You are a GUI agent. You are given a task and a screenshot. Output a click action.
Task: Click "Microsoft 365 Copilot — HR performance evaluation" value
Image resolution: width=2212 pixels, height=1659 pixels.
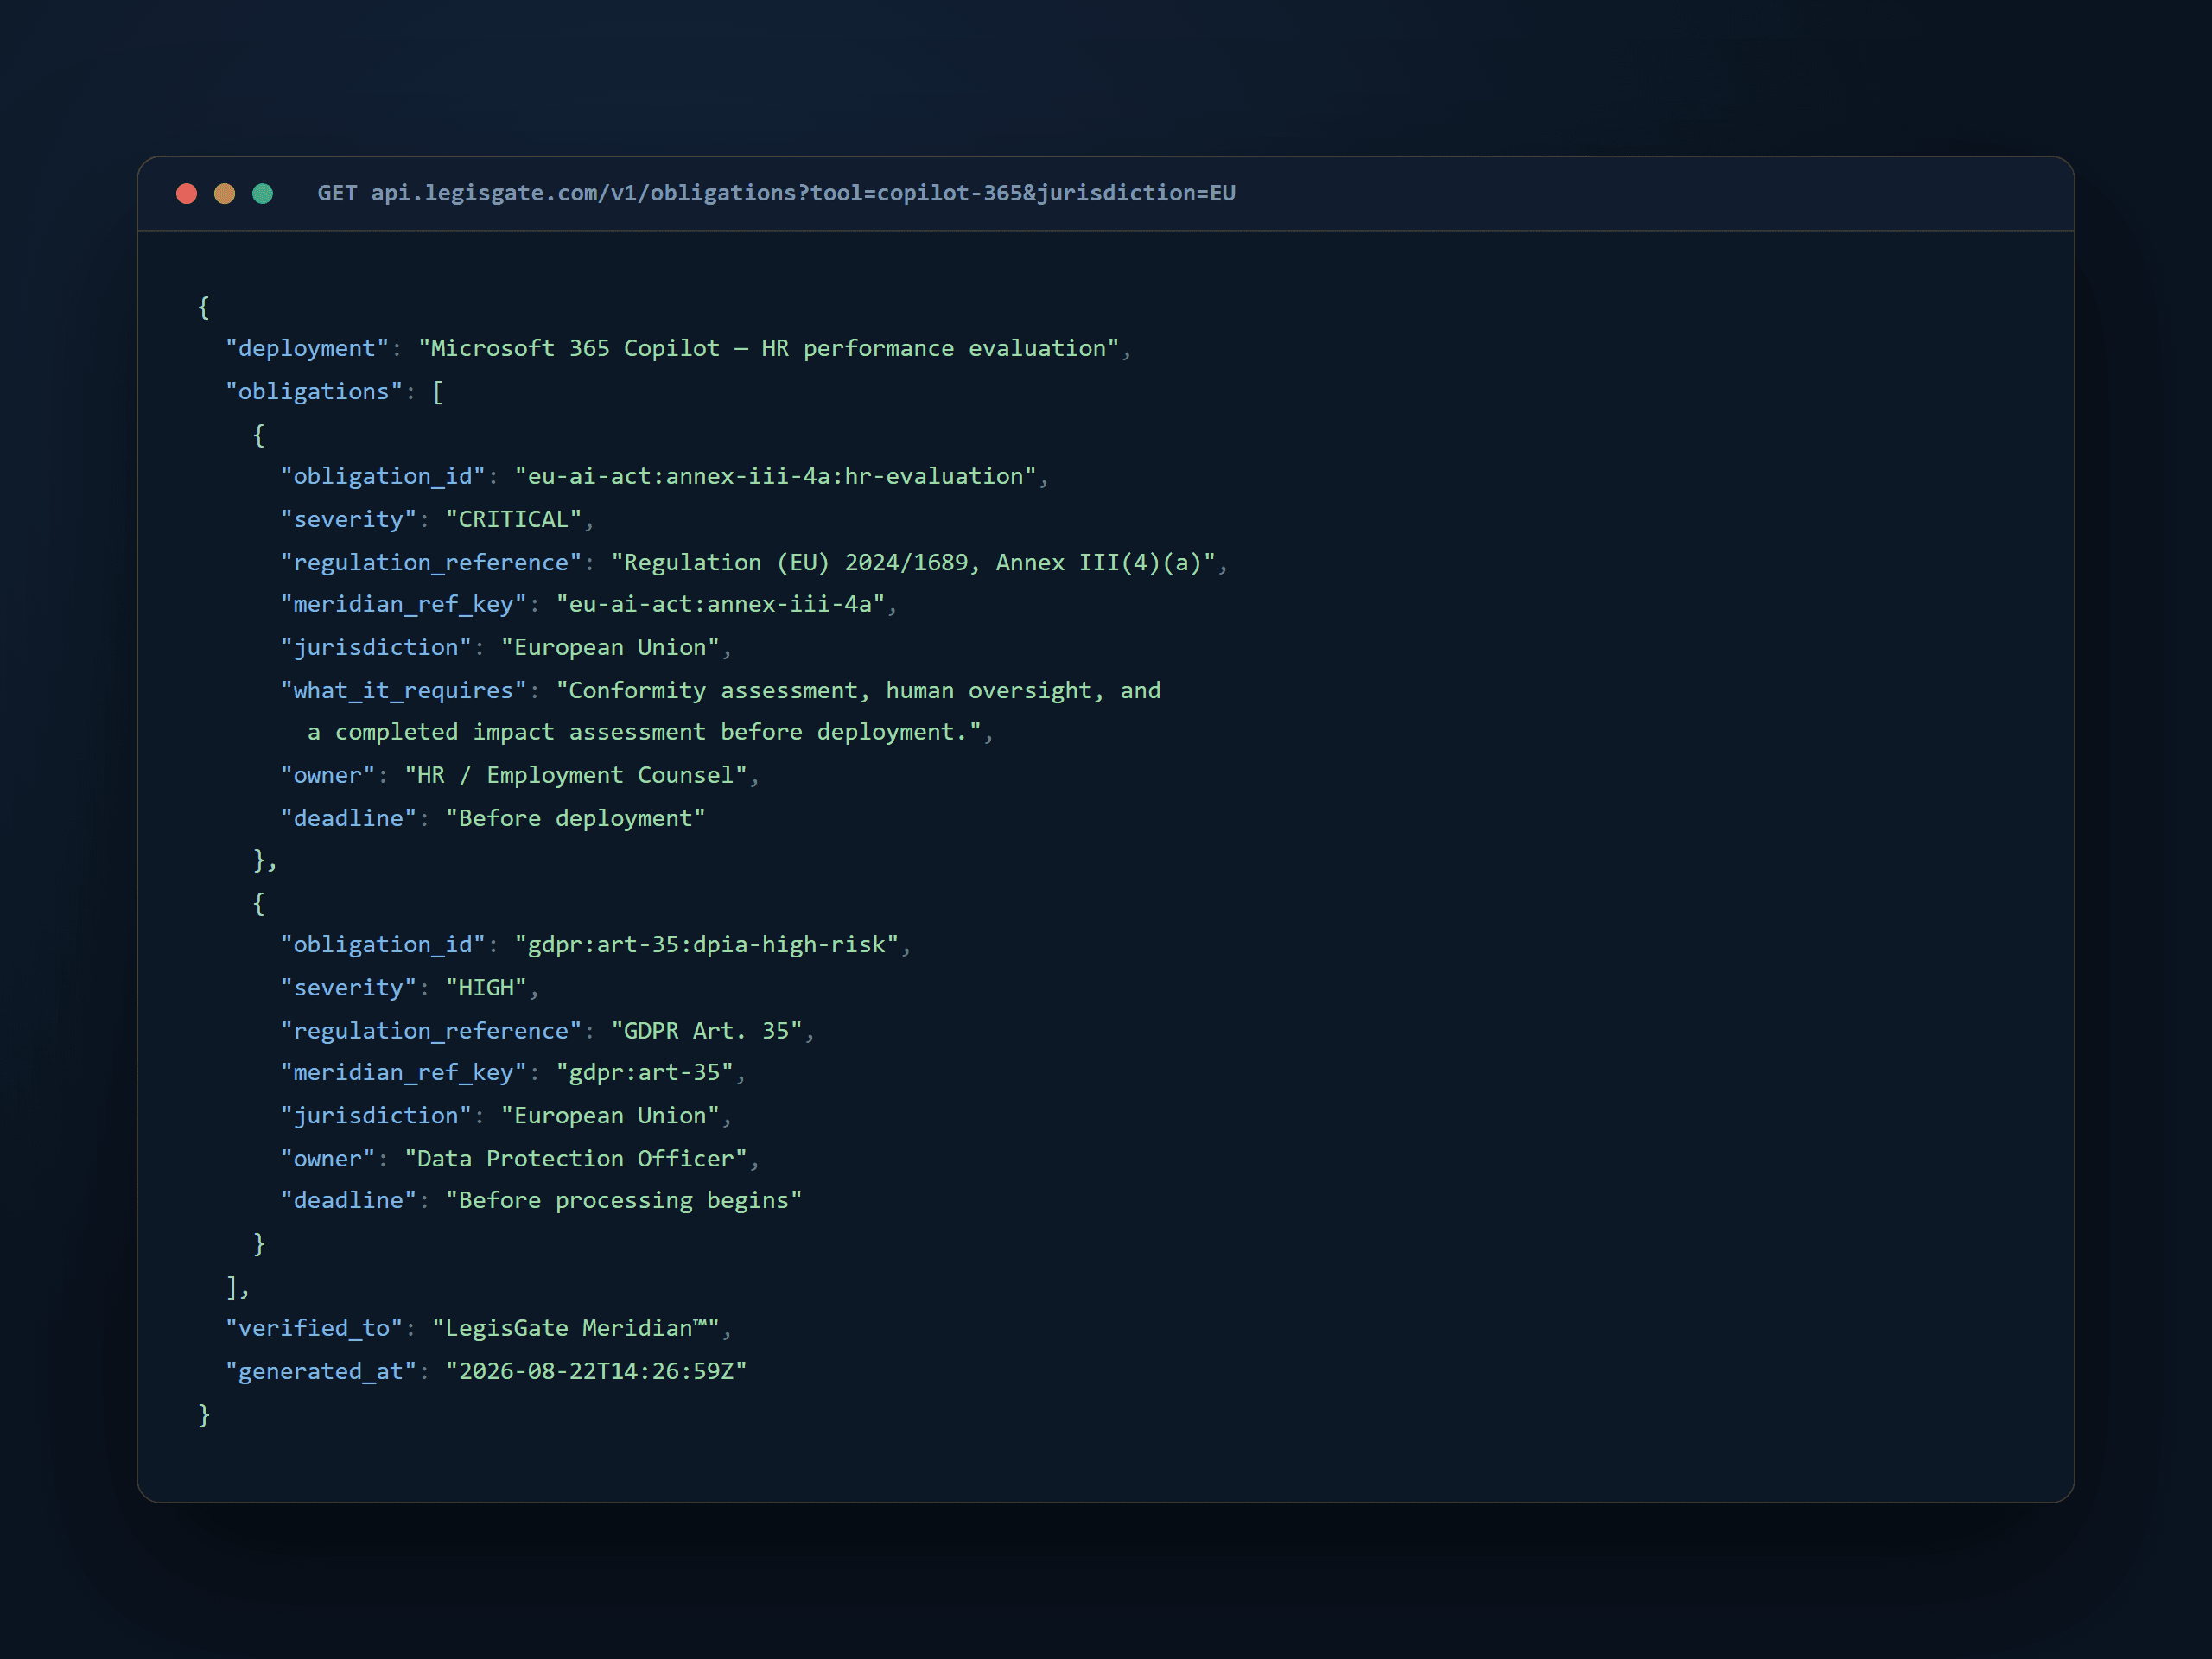coord(768,348)
